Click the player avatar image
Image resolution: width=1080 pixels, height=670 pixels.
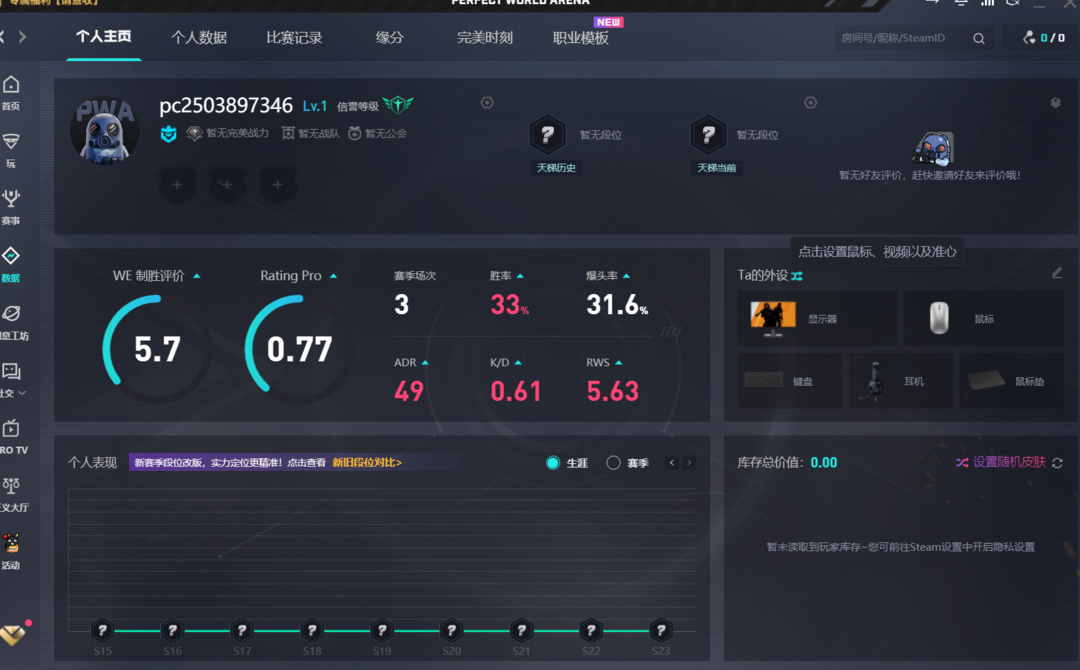104,131
